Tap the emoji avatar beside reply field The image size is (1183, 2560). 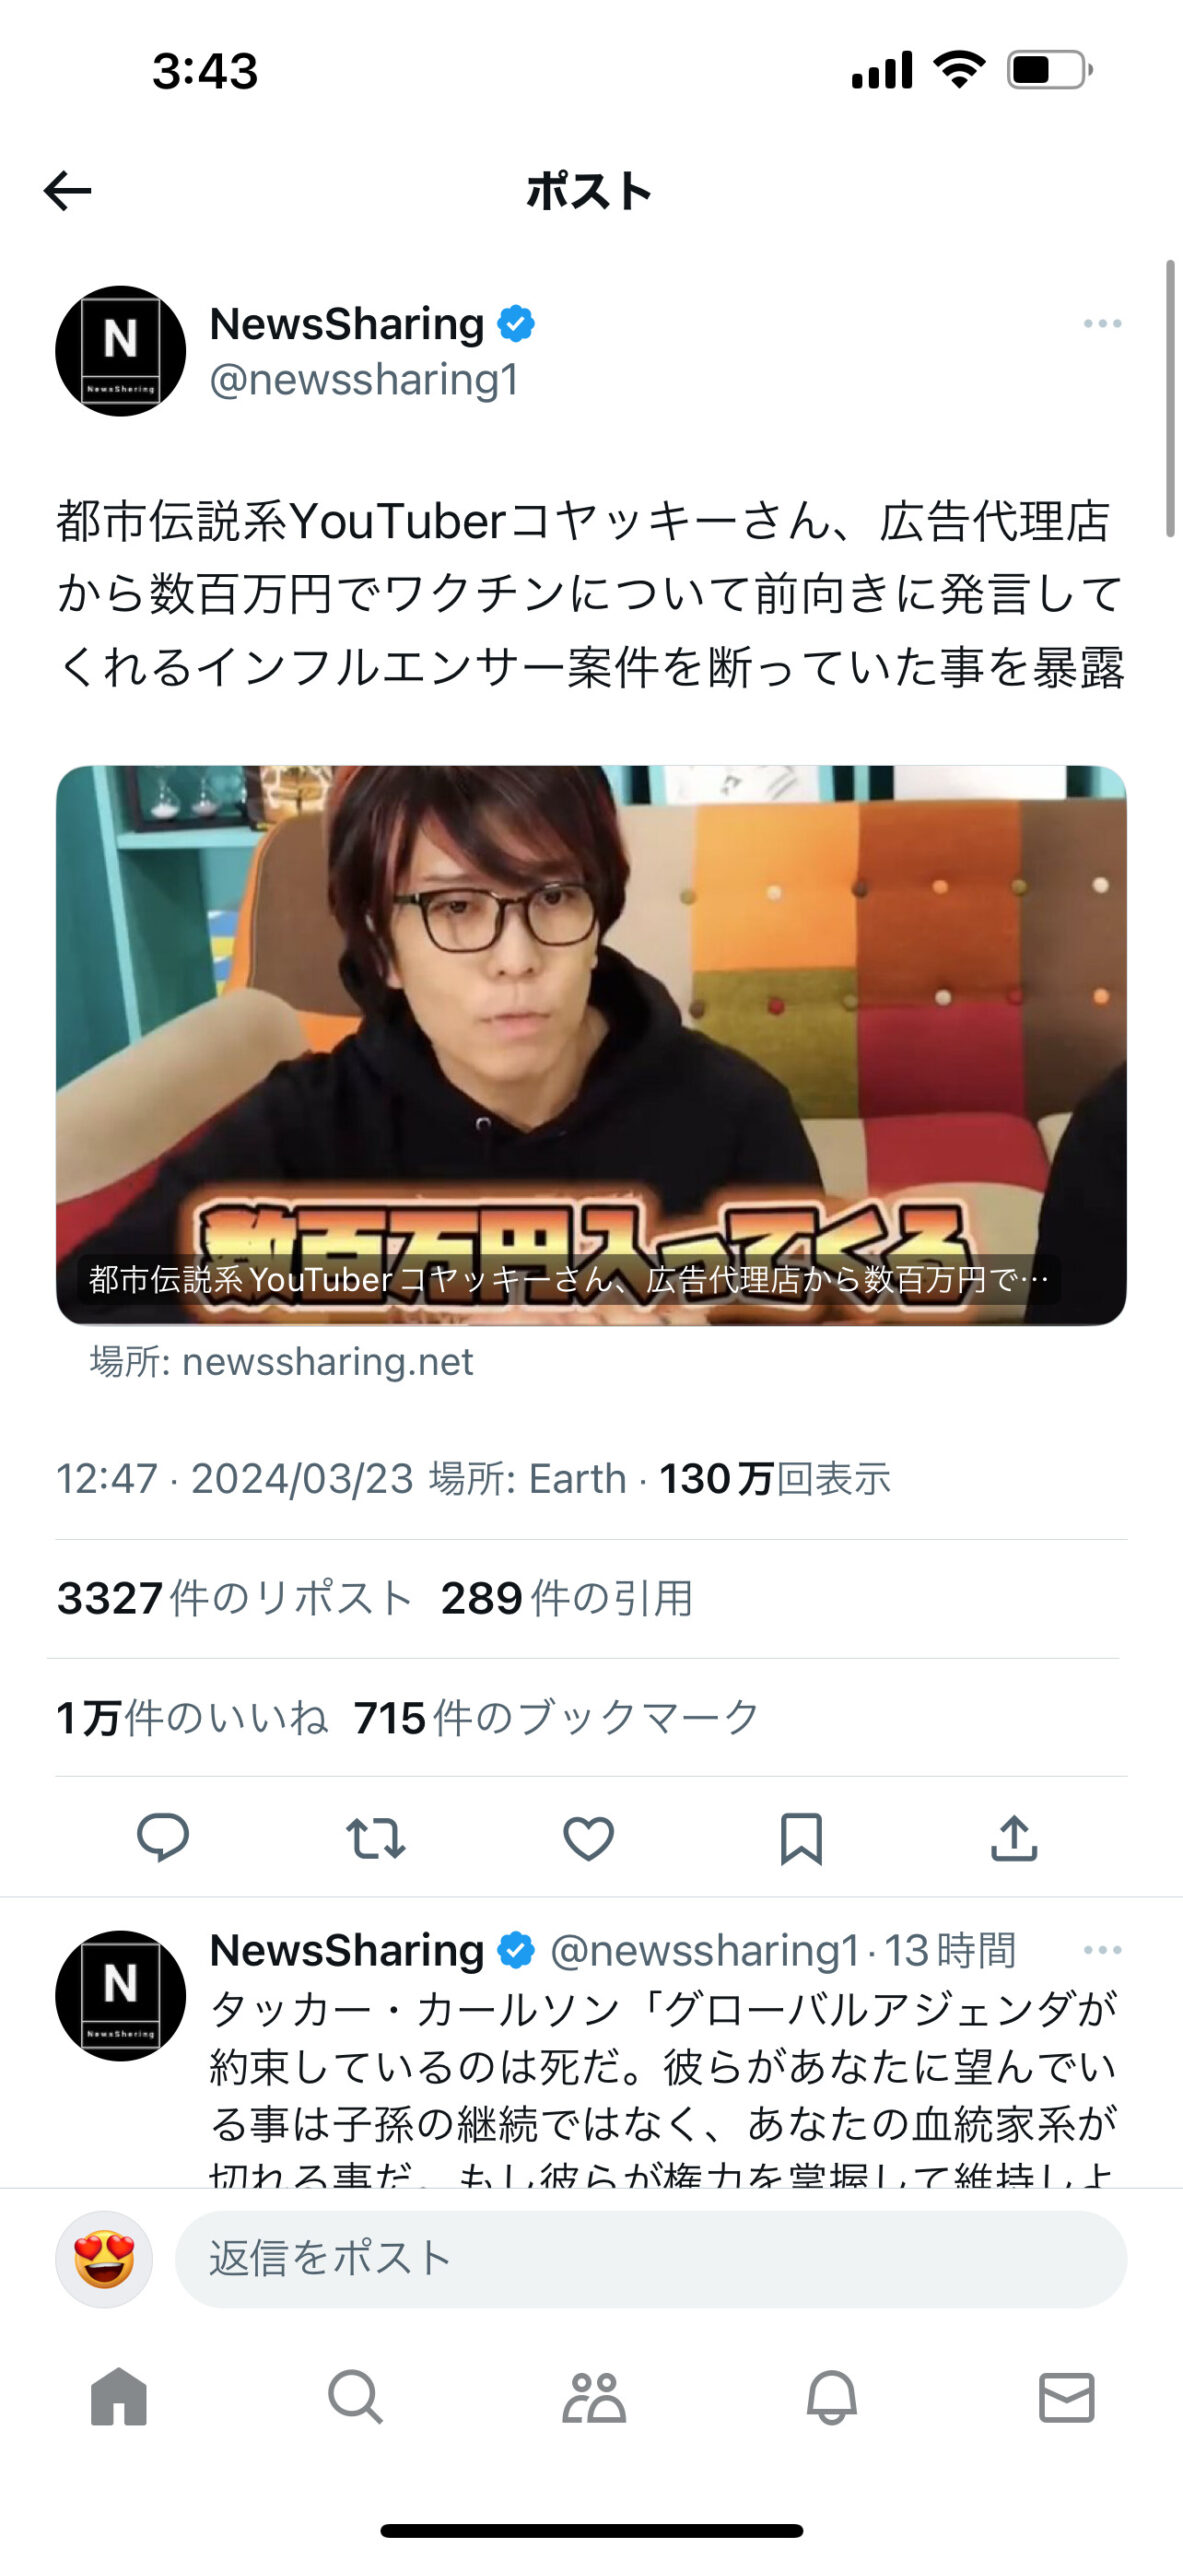coord(104,2259)
